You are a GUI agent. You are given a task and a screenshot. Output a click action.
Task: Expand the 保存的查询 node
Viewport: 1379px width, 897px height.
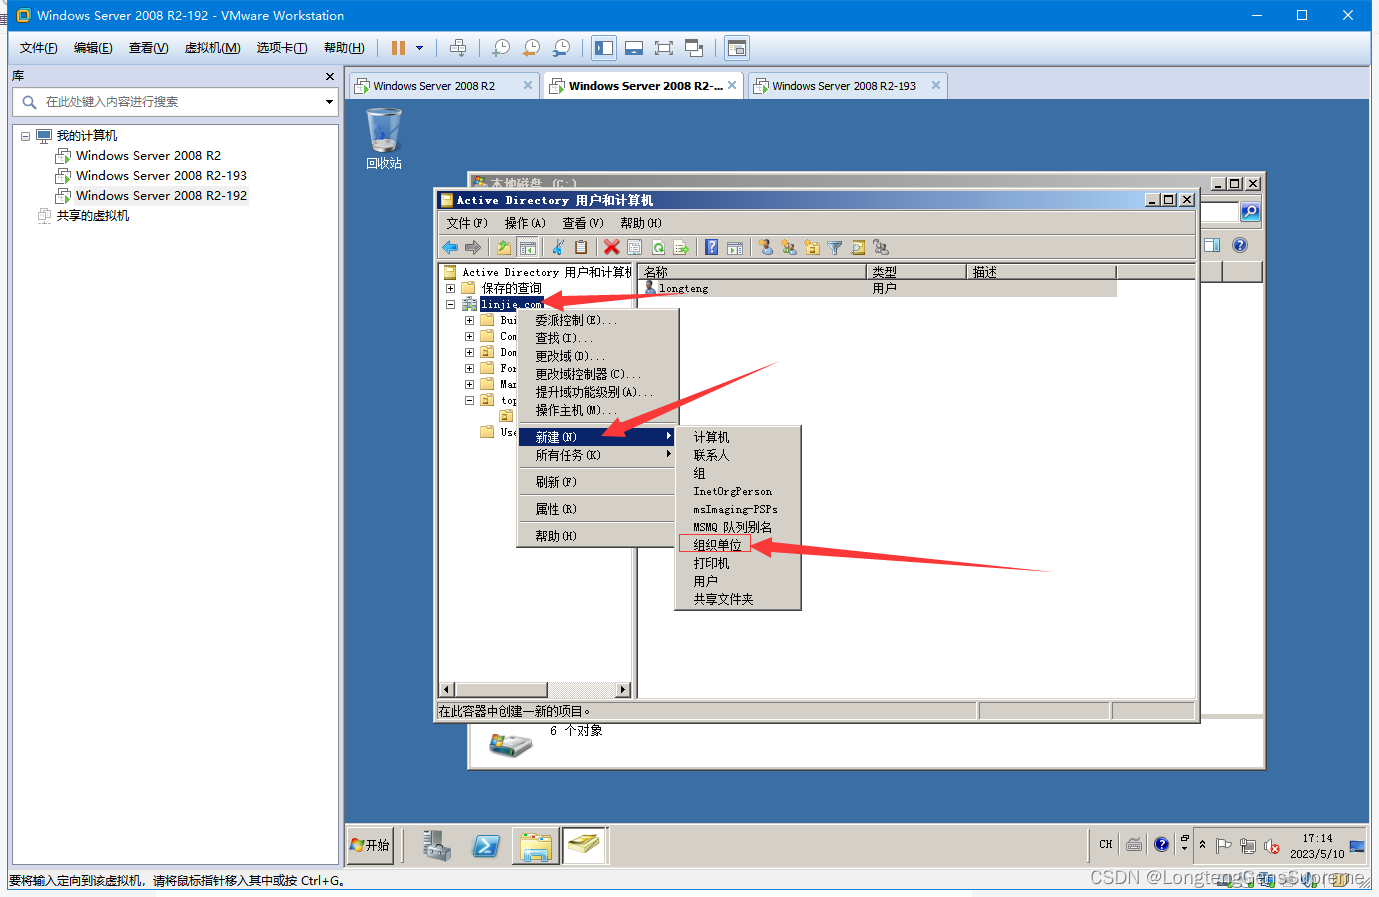[x=450, y=288]
